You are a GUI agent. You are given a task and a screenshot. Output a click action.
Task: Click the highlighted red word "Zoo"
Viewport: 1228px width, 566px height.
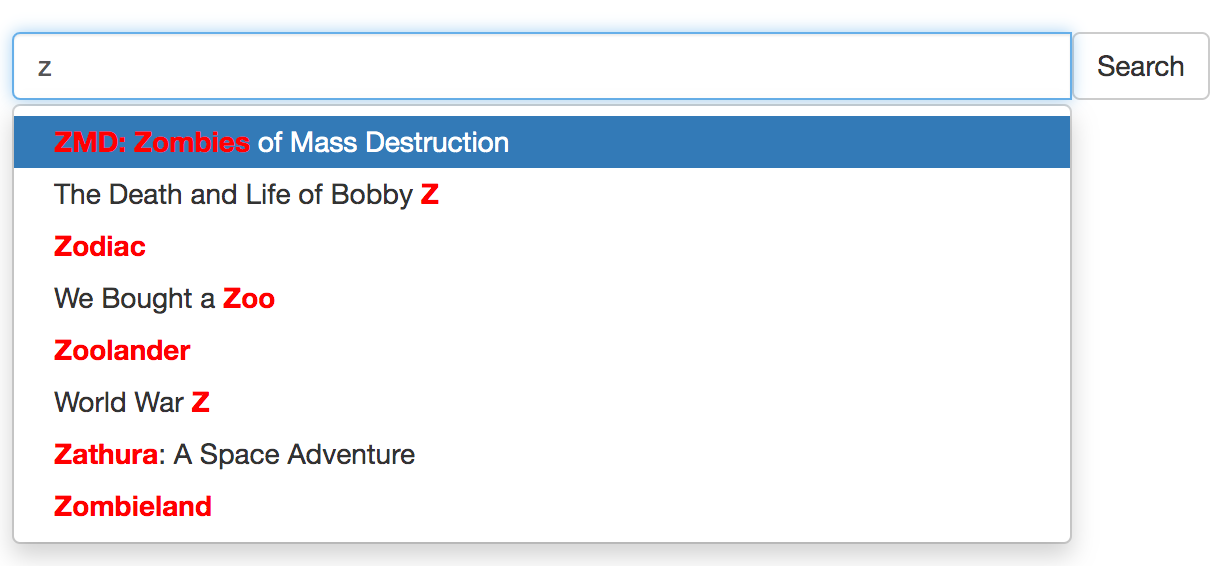point(249,298)
